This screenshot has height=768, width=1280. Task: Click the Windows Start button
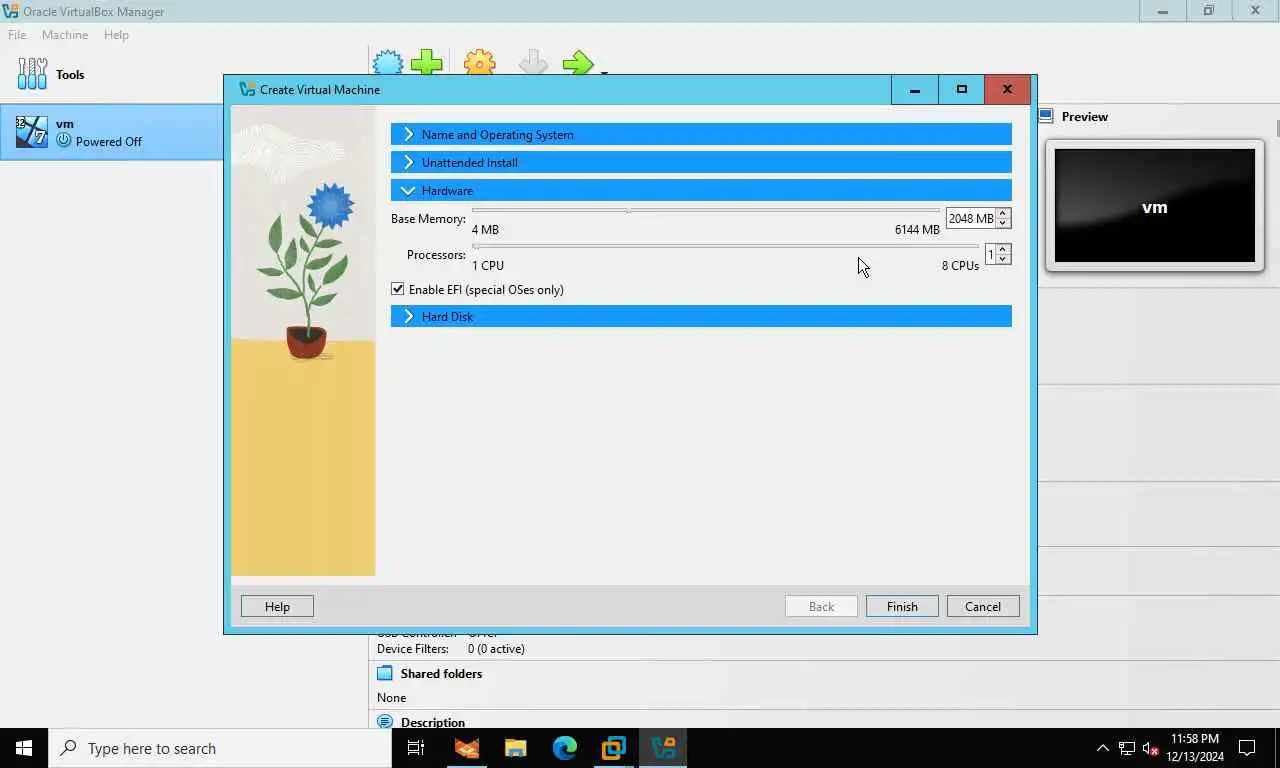tap(24, 748)
